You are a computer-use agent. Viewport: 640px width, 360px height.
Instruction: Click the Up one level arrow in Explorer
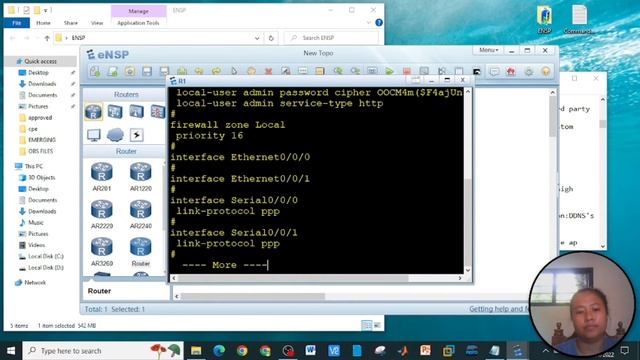[x=47, y=38]
